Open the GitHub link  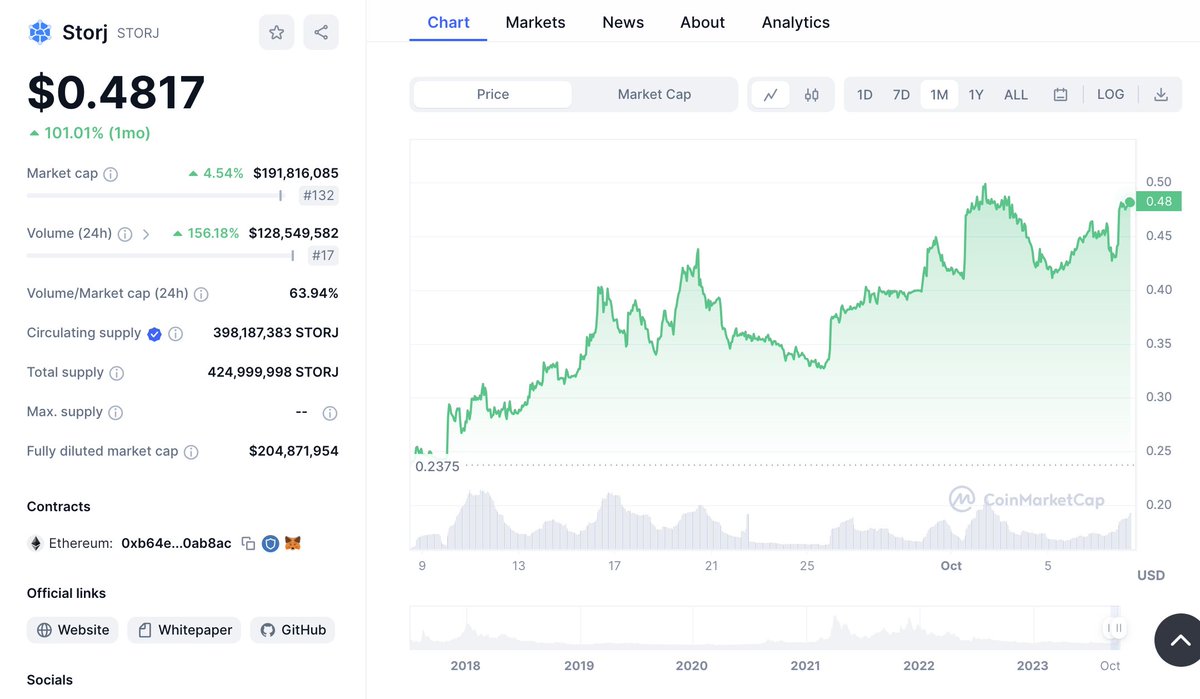(293, 630)
